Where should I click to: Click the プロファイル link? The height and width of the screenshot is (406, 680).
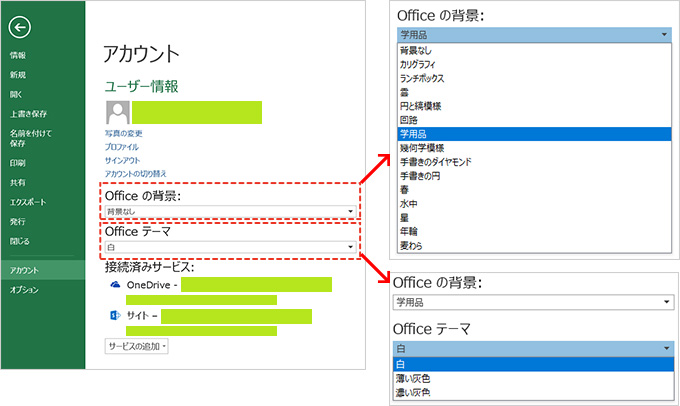click(x=122, y=147)
